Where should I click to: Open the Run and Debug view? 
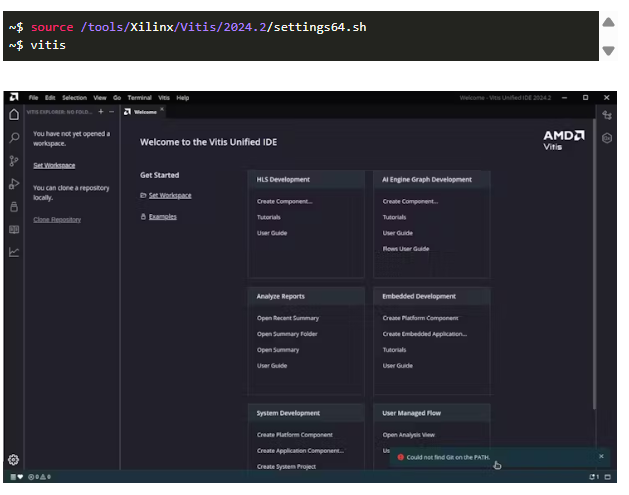pos(14,183)
